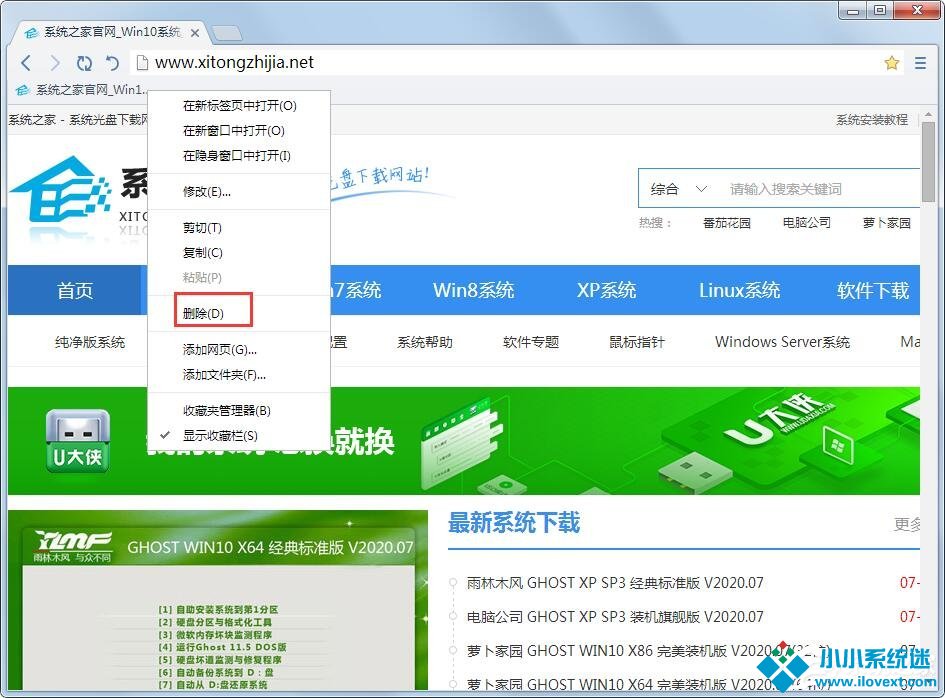Open the 萝卜家园 hot search link
945x698 pixels.
(887, 223)
